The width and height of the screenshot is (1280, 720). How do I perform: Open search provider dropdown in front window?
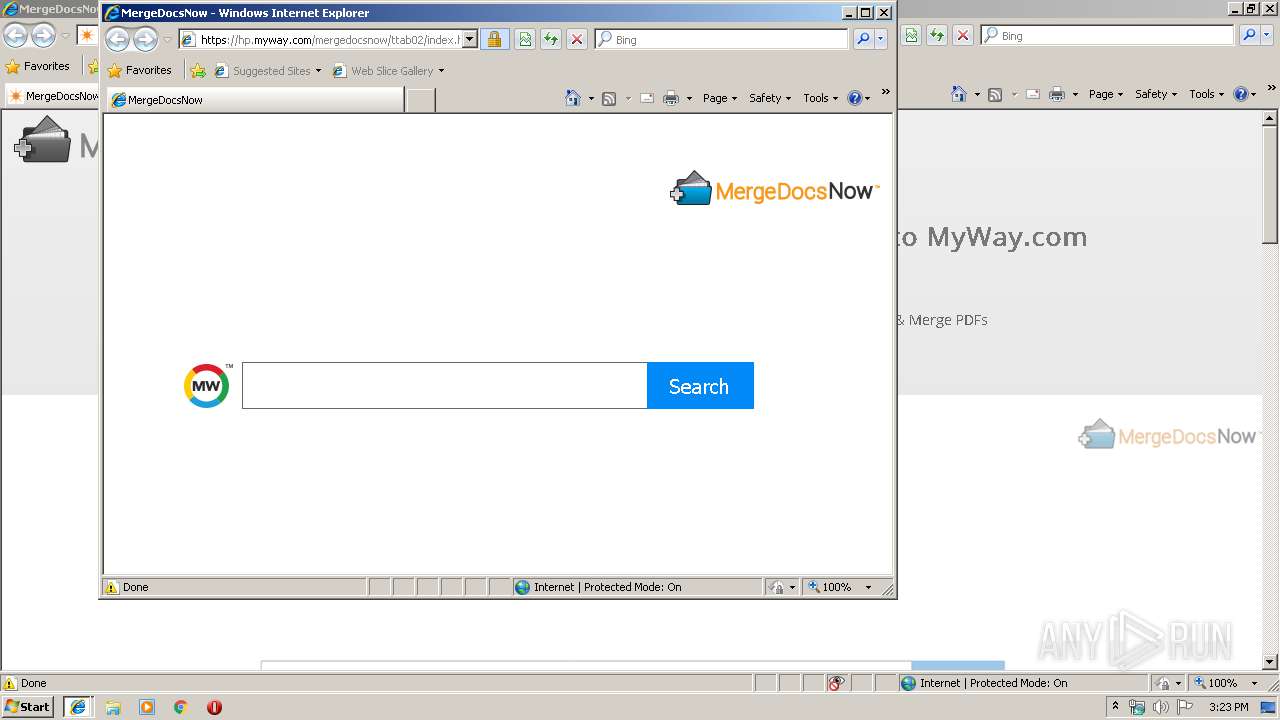click(881, 39)
